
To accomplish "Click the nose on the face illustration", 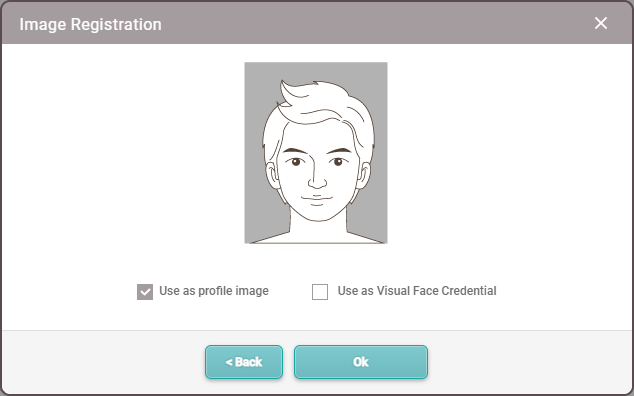I will 317,180.
